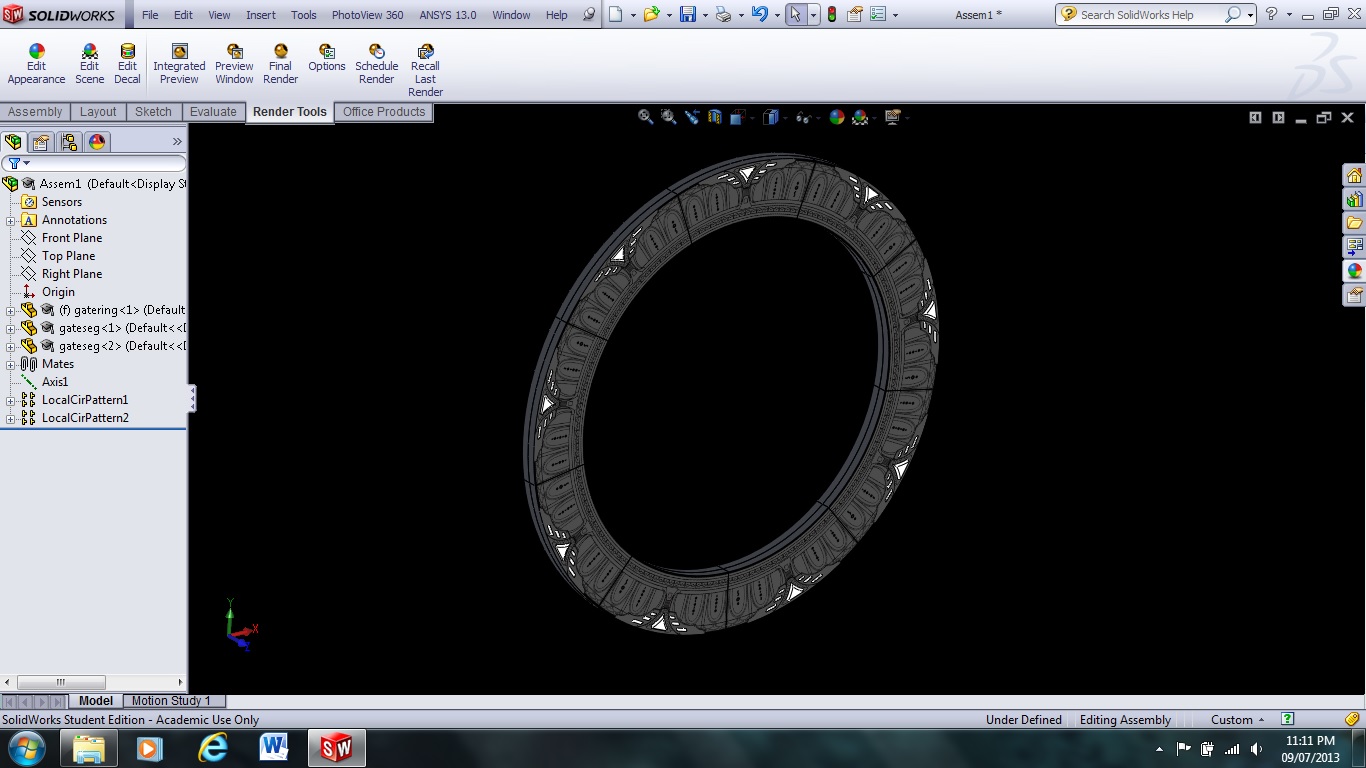Open the Save button dropdown arrow
The image size is (1366, 768).
[x=705, y=15]
